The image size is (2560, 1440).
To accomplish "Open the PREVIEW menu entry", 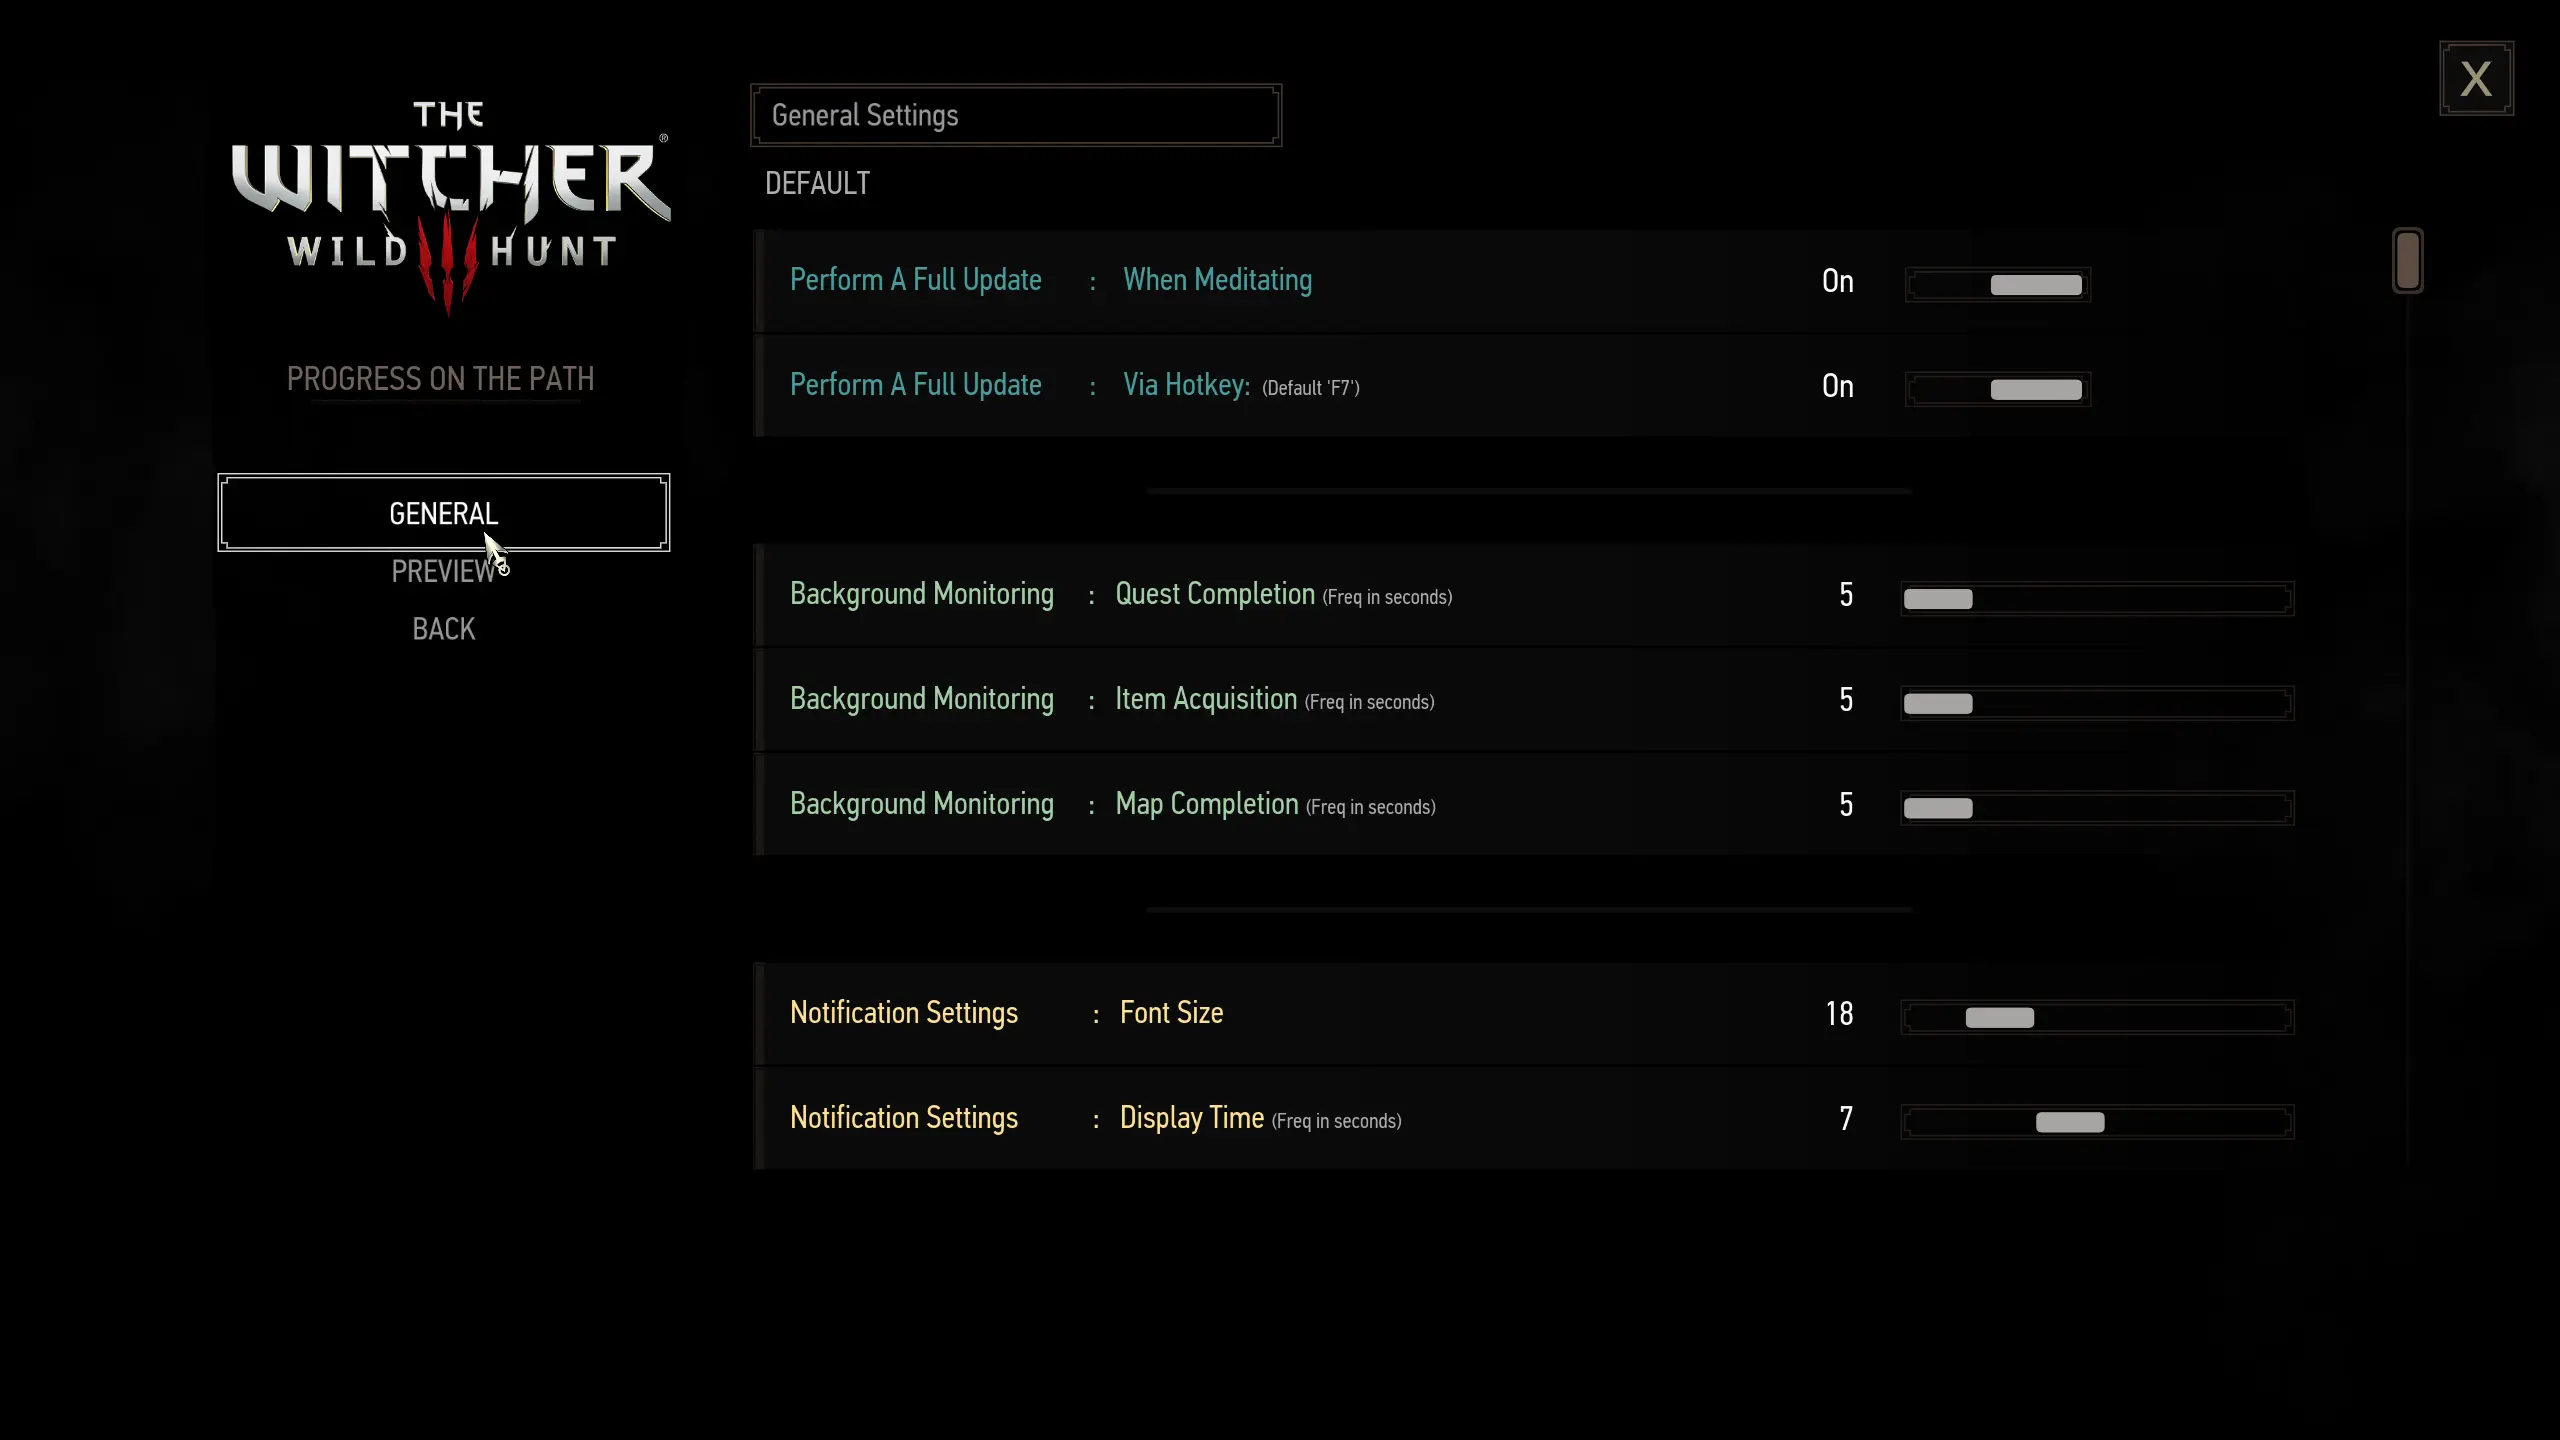I will (x=444, y=571).
